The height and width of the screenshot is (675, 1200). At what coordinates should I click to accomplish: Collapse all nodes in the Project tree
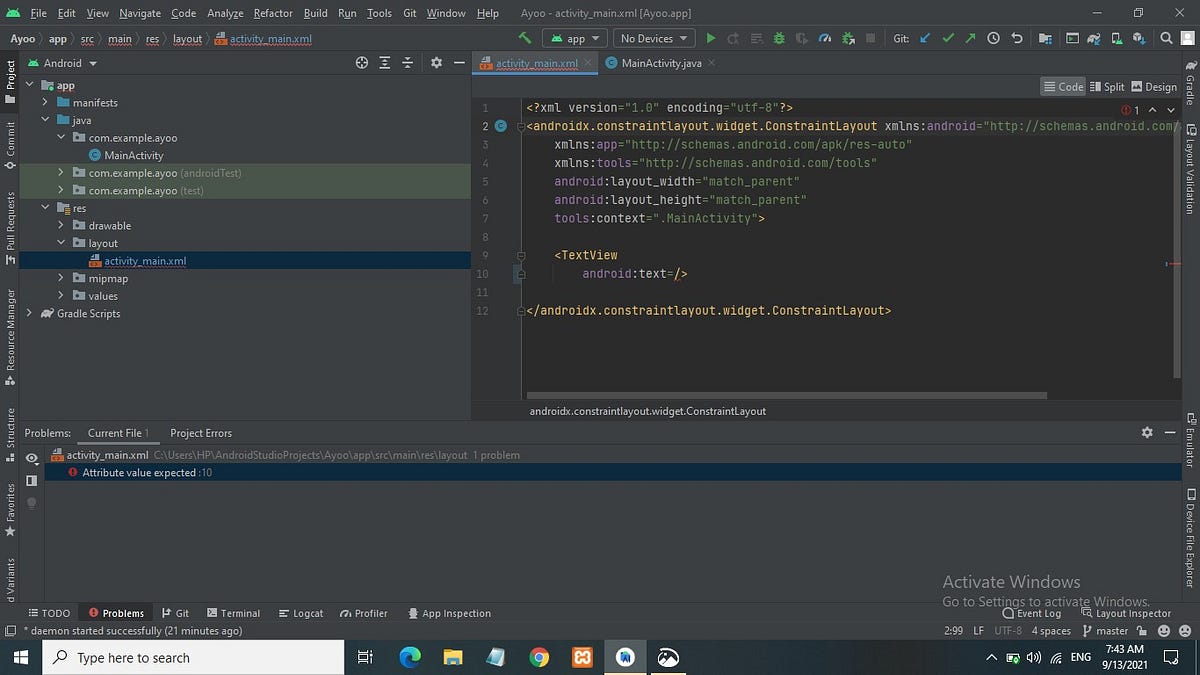[407, 62]
